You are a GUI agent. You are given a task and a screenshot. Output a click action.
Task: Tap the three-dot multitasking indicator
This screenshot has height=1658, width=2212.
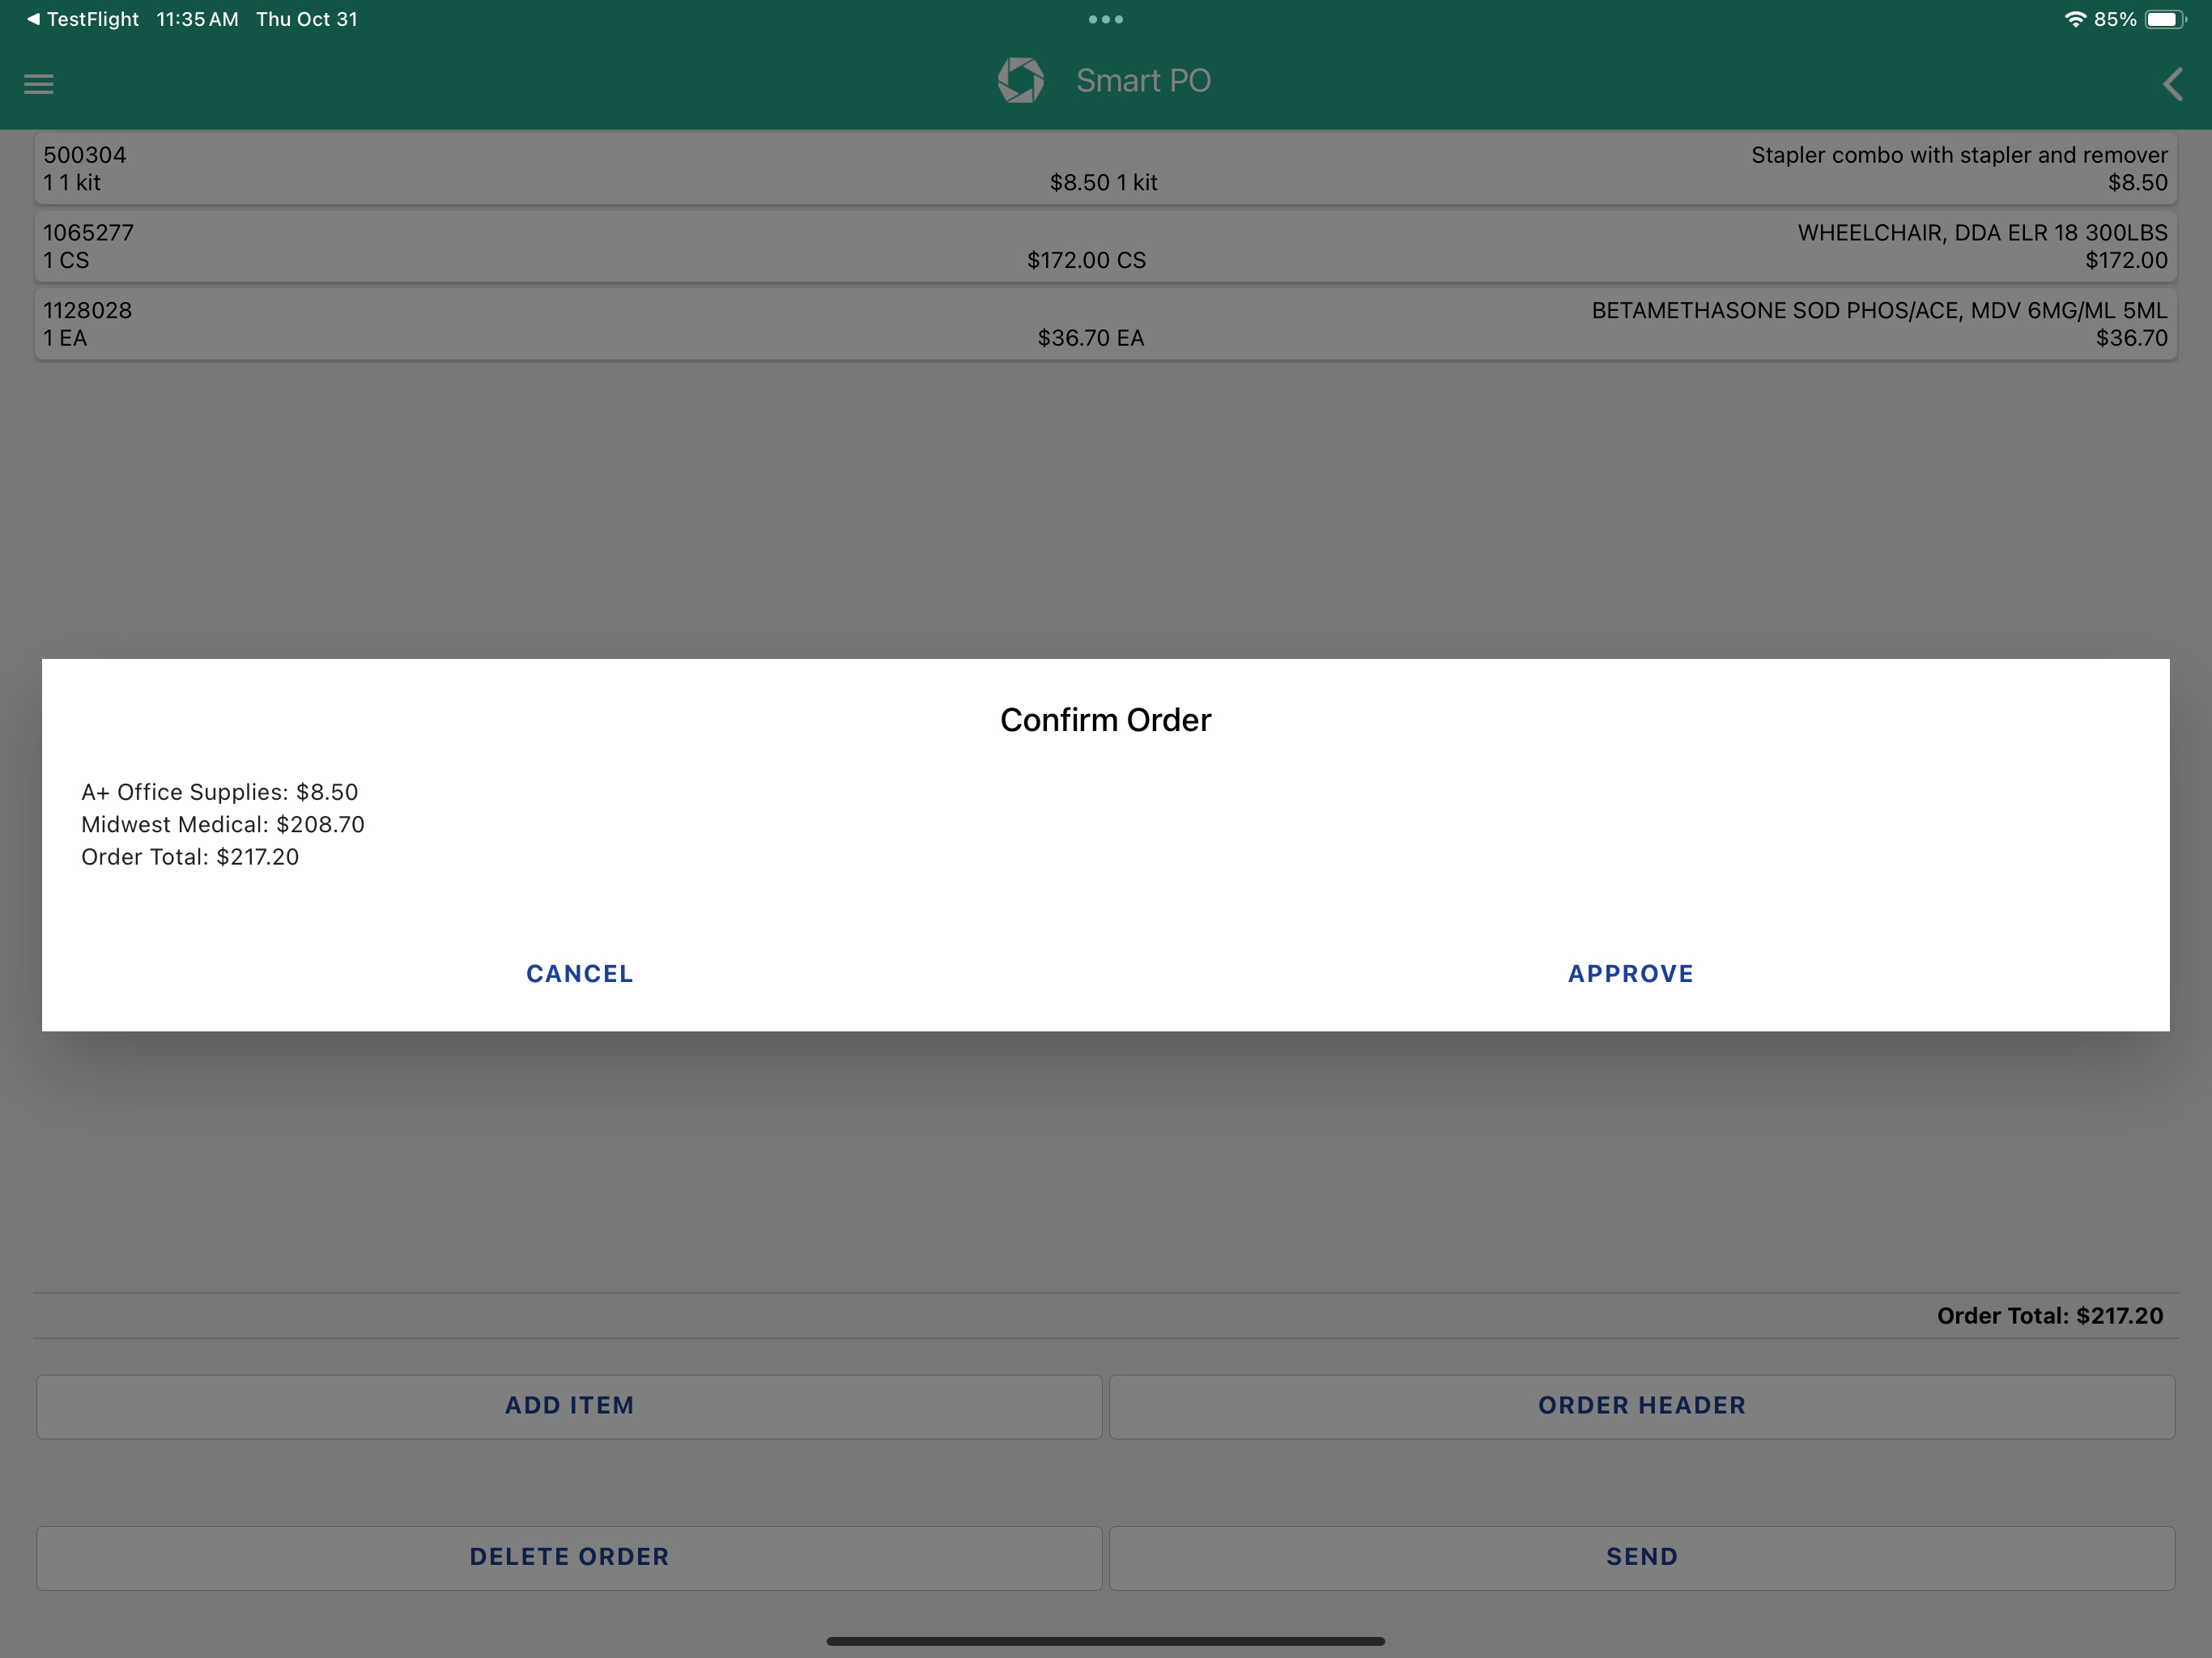tap(1106, 19)
